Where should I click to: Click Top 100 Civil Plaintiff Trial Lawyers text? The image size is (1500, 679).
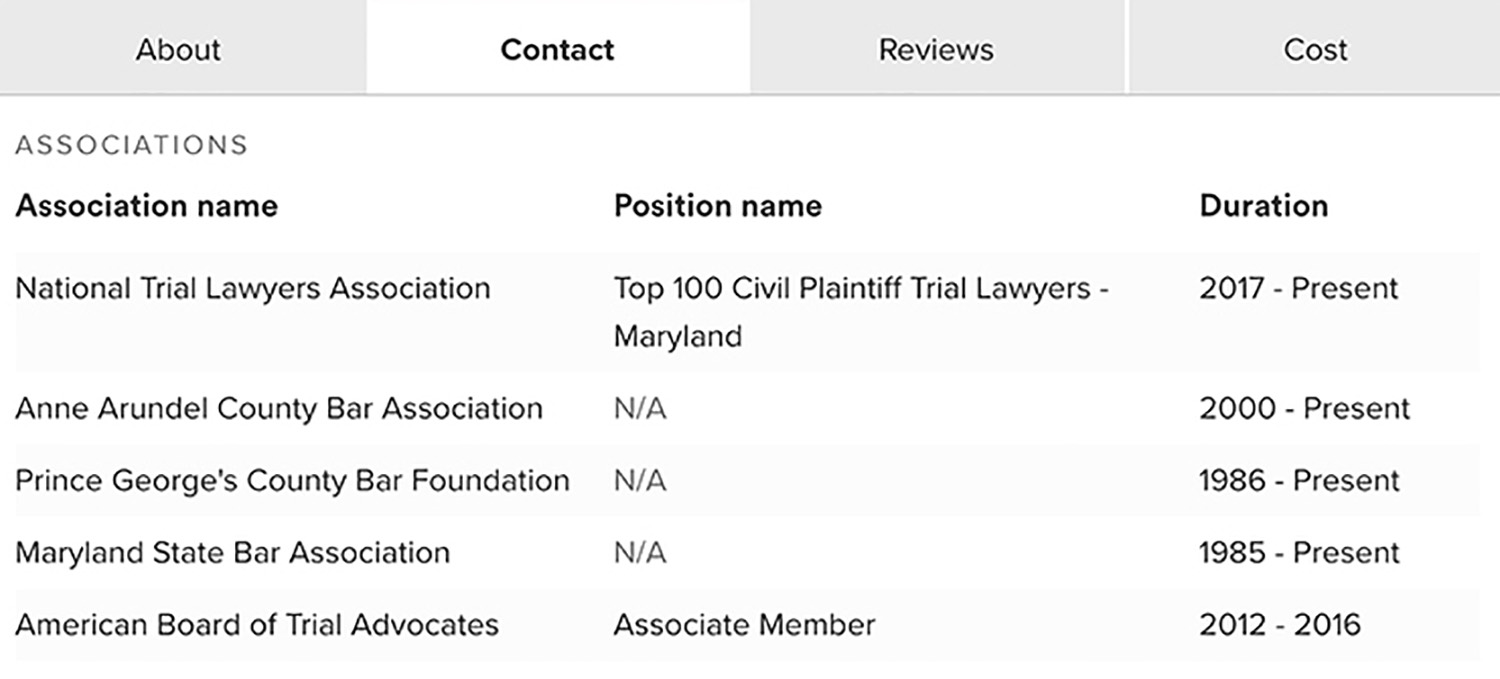point(860,290)
